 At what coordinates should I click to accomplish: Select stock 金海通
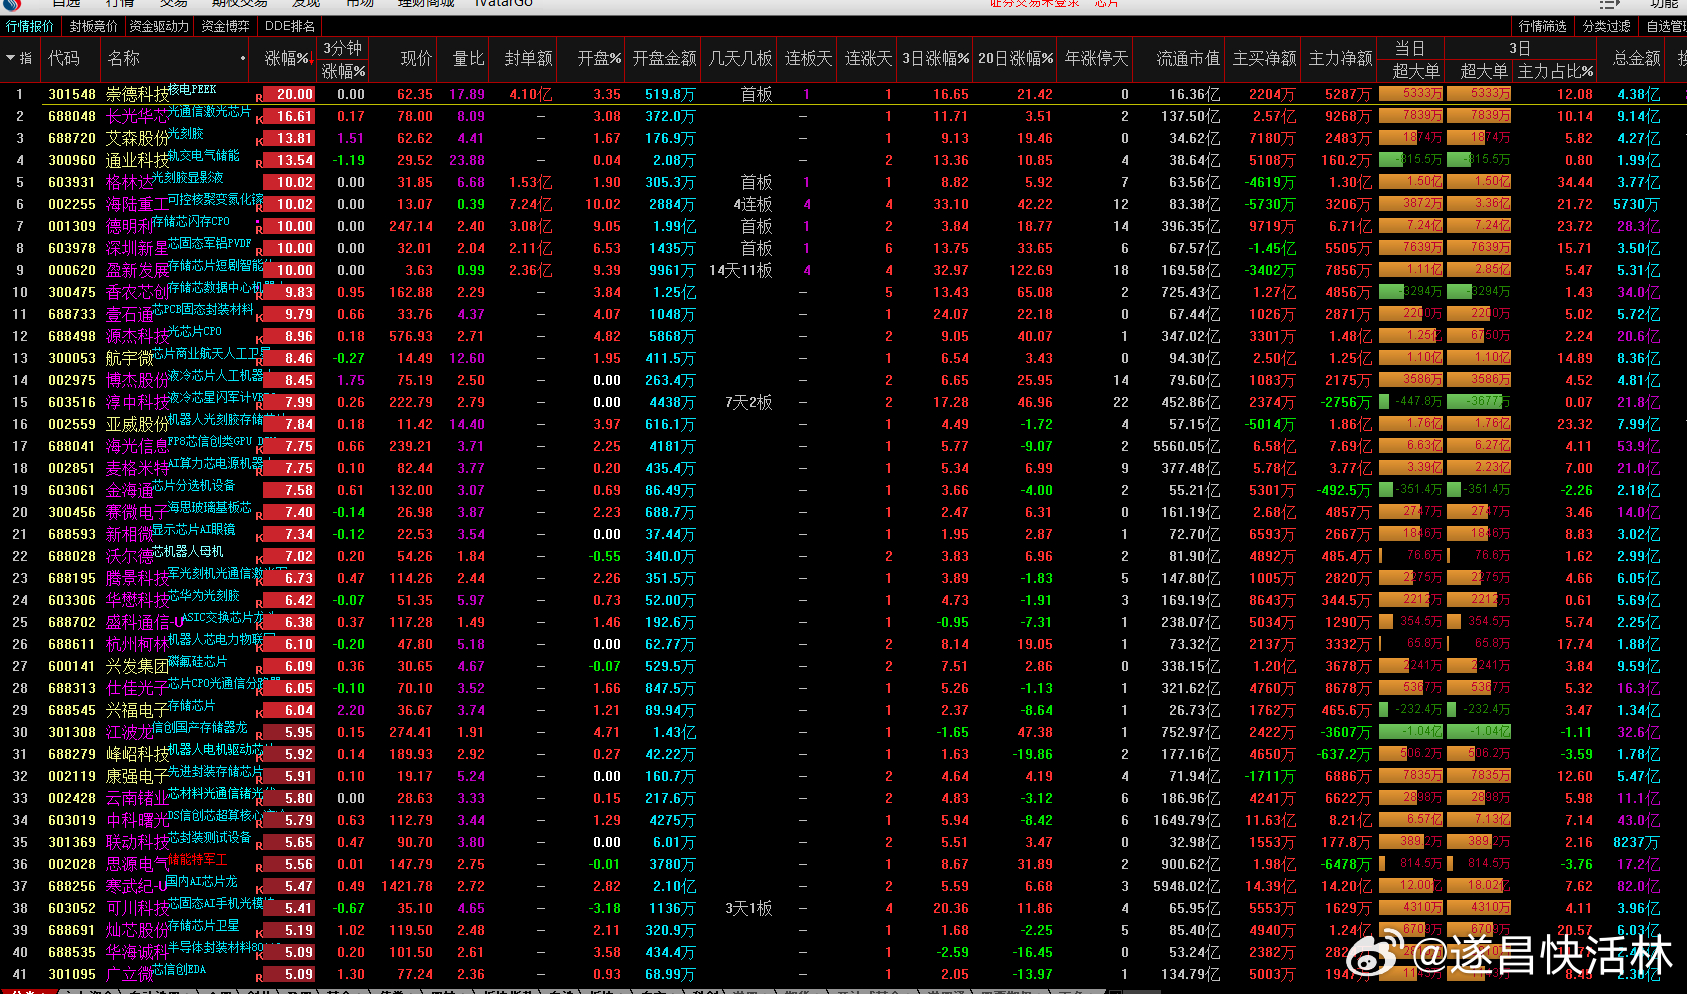[x=129, y=490]
